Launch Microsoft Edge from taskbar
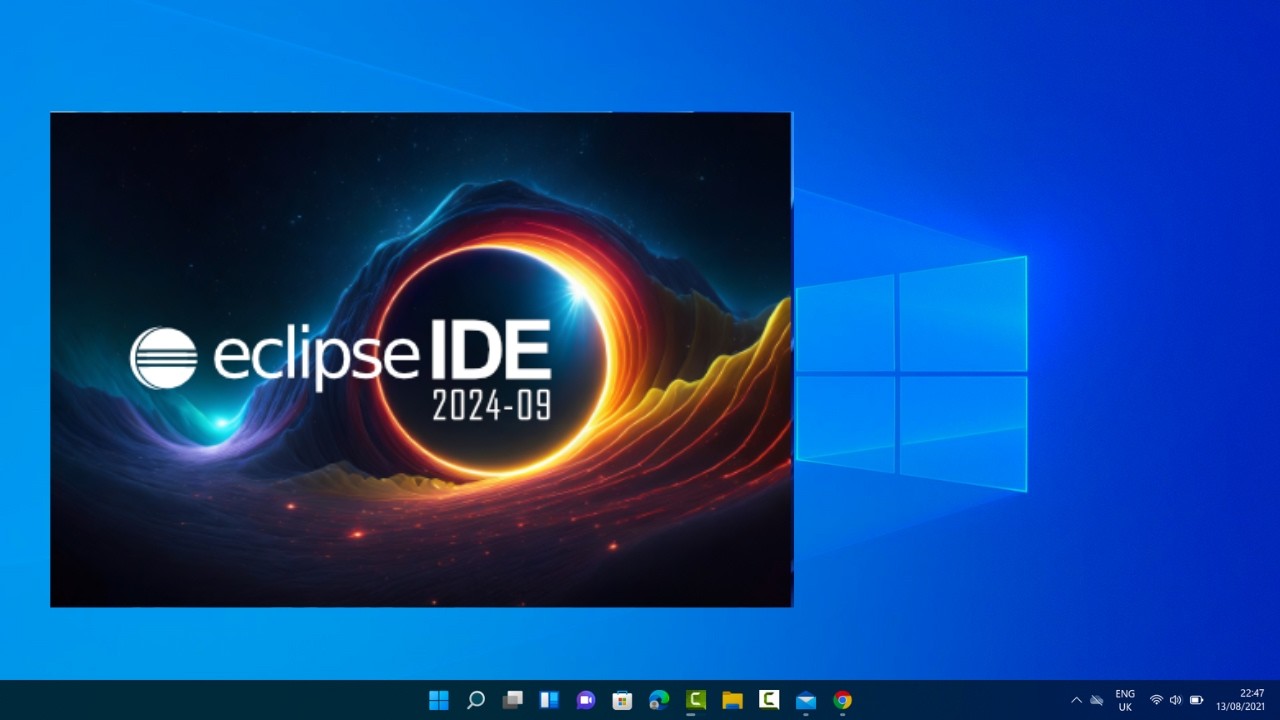The width and height of the screenshot is (1280, 720). 659,700
